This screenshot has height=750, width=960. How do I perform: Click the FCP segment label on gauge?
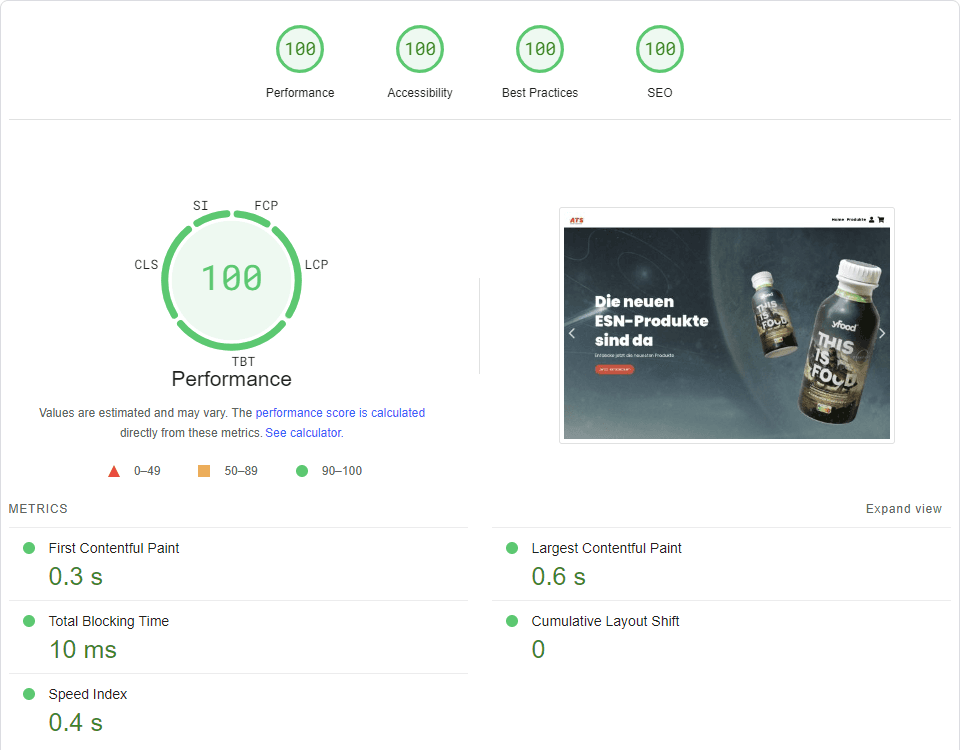point(266,206)
